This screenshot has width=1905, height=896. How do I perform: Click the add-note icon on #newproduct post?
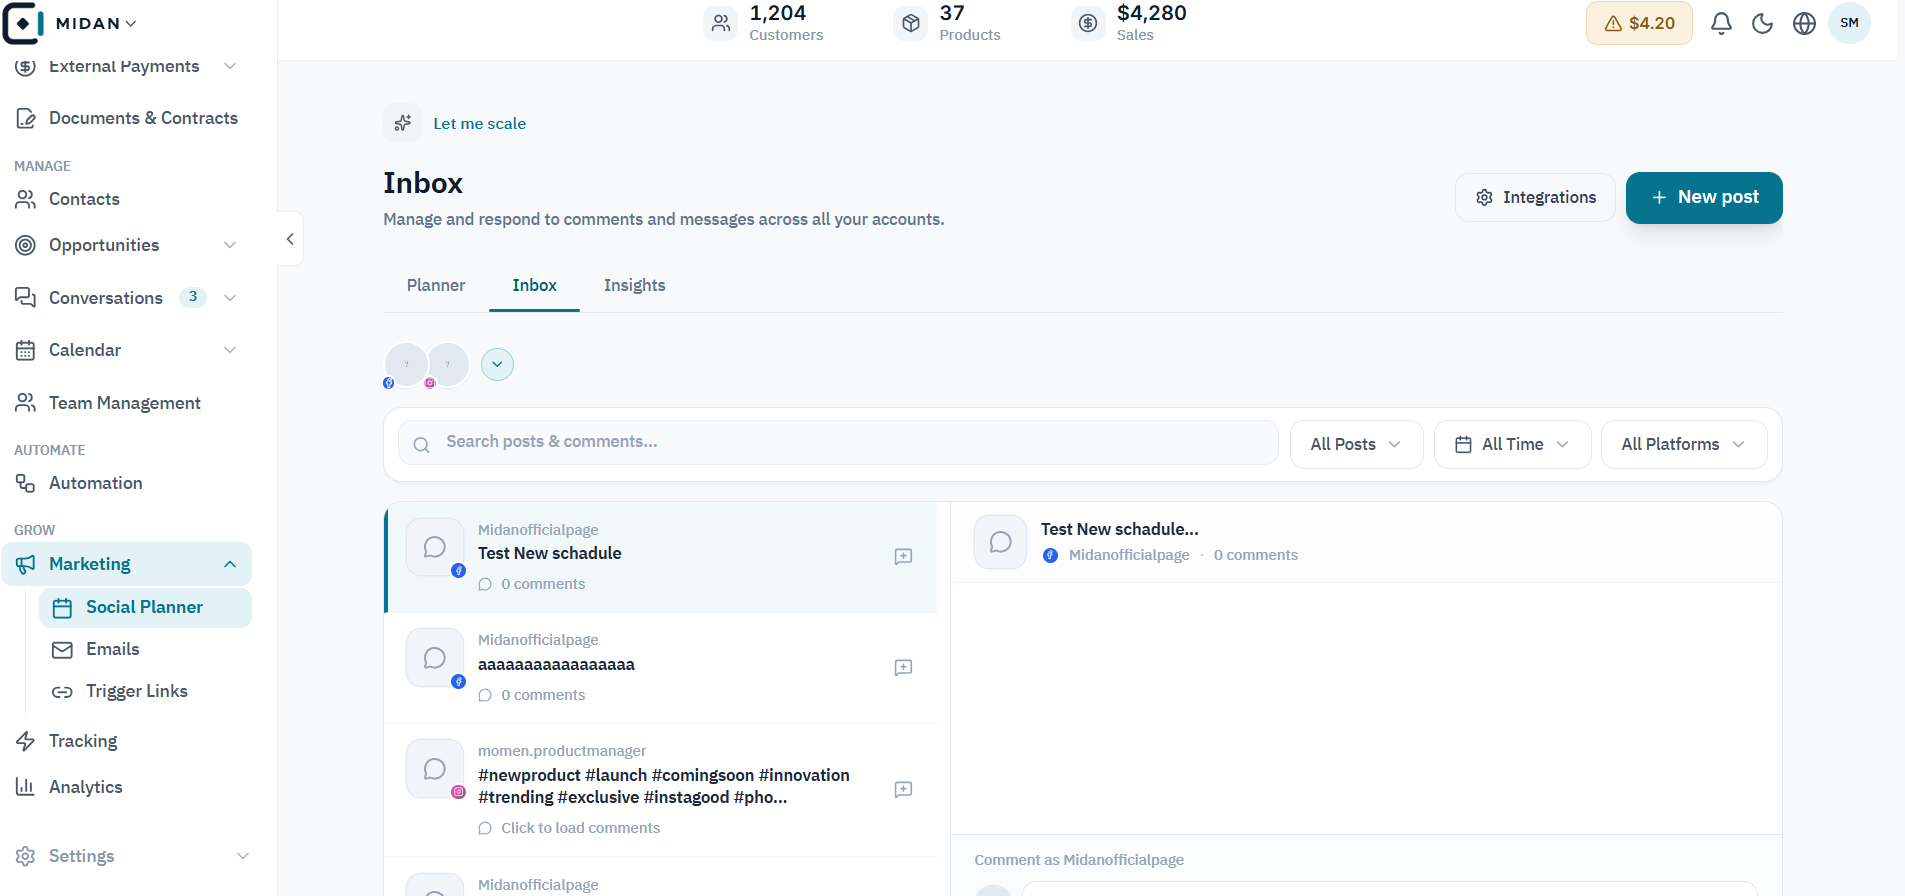[903, 790]
